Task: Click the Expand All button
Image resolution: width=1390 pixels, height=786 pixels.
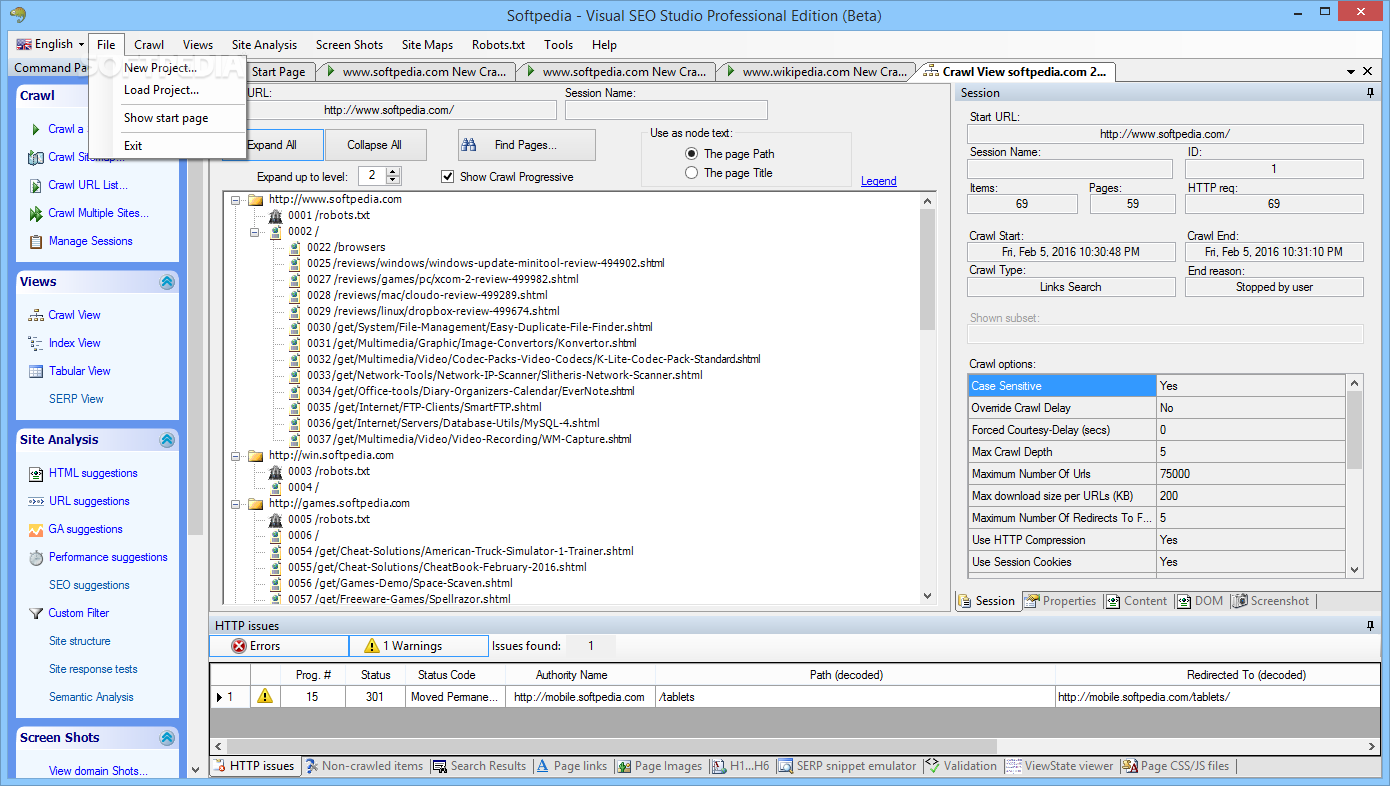Action: pyautogui.click(x=272, y=145)
